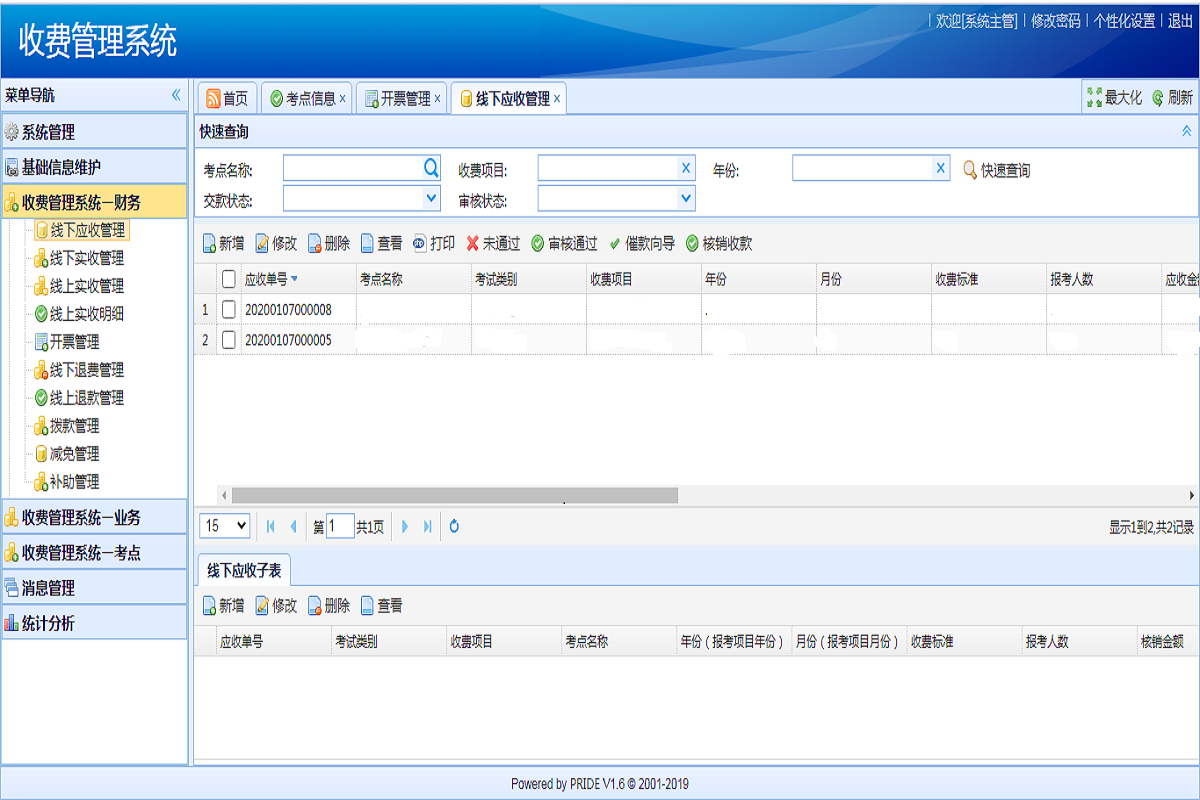
Task: Click the 退出 logout link
Action: coord(1180,21)
